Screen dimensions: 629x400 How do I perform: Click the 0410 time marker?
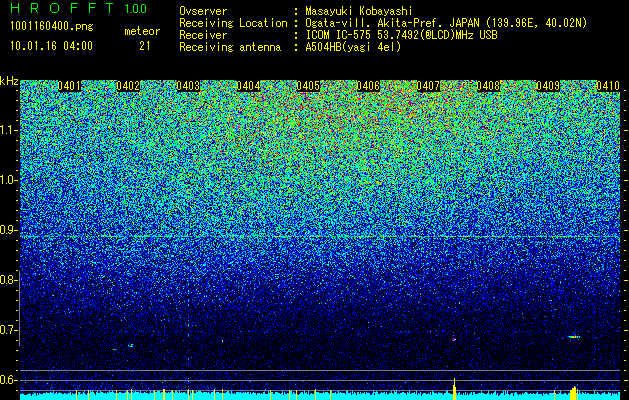(608, 86)
